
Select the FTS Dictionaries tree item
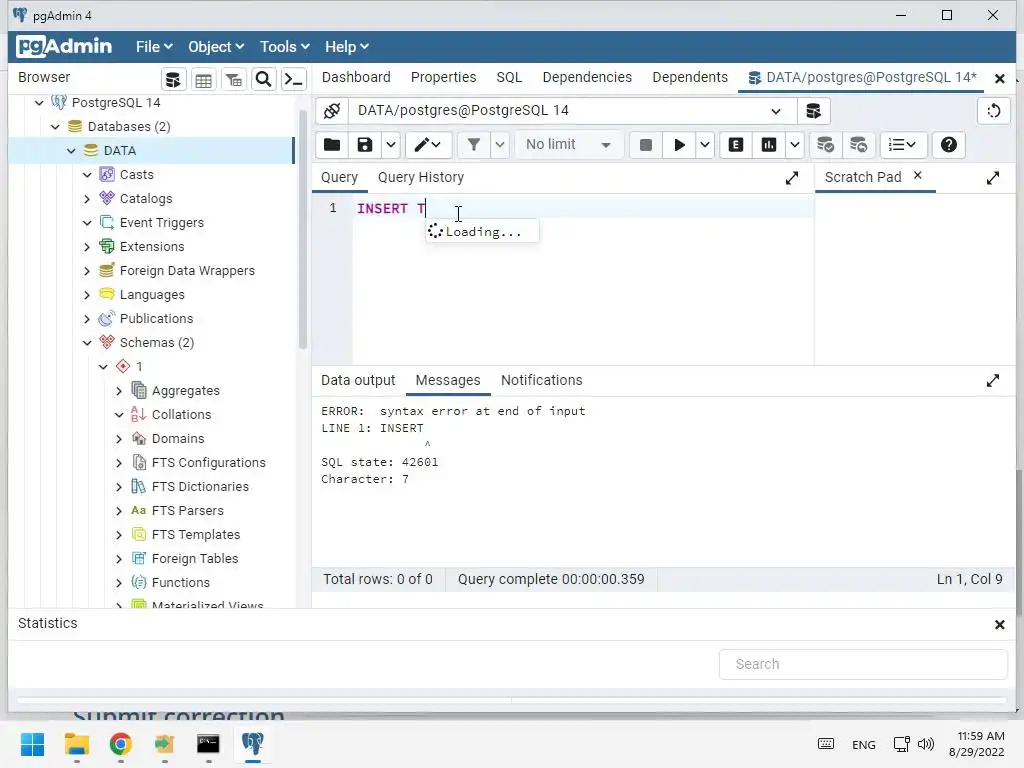click(x=200, y=487)
